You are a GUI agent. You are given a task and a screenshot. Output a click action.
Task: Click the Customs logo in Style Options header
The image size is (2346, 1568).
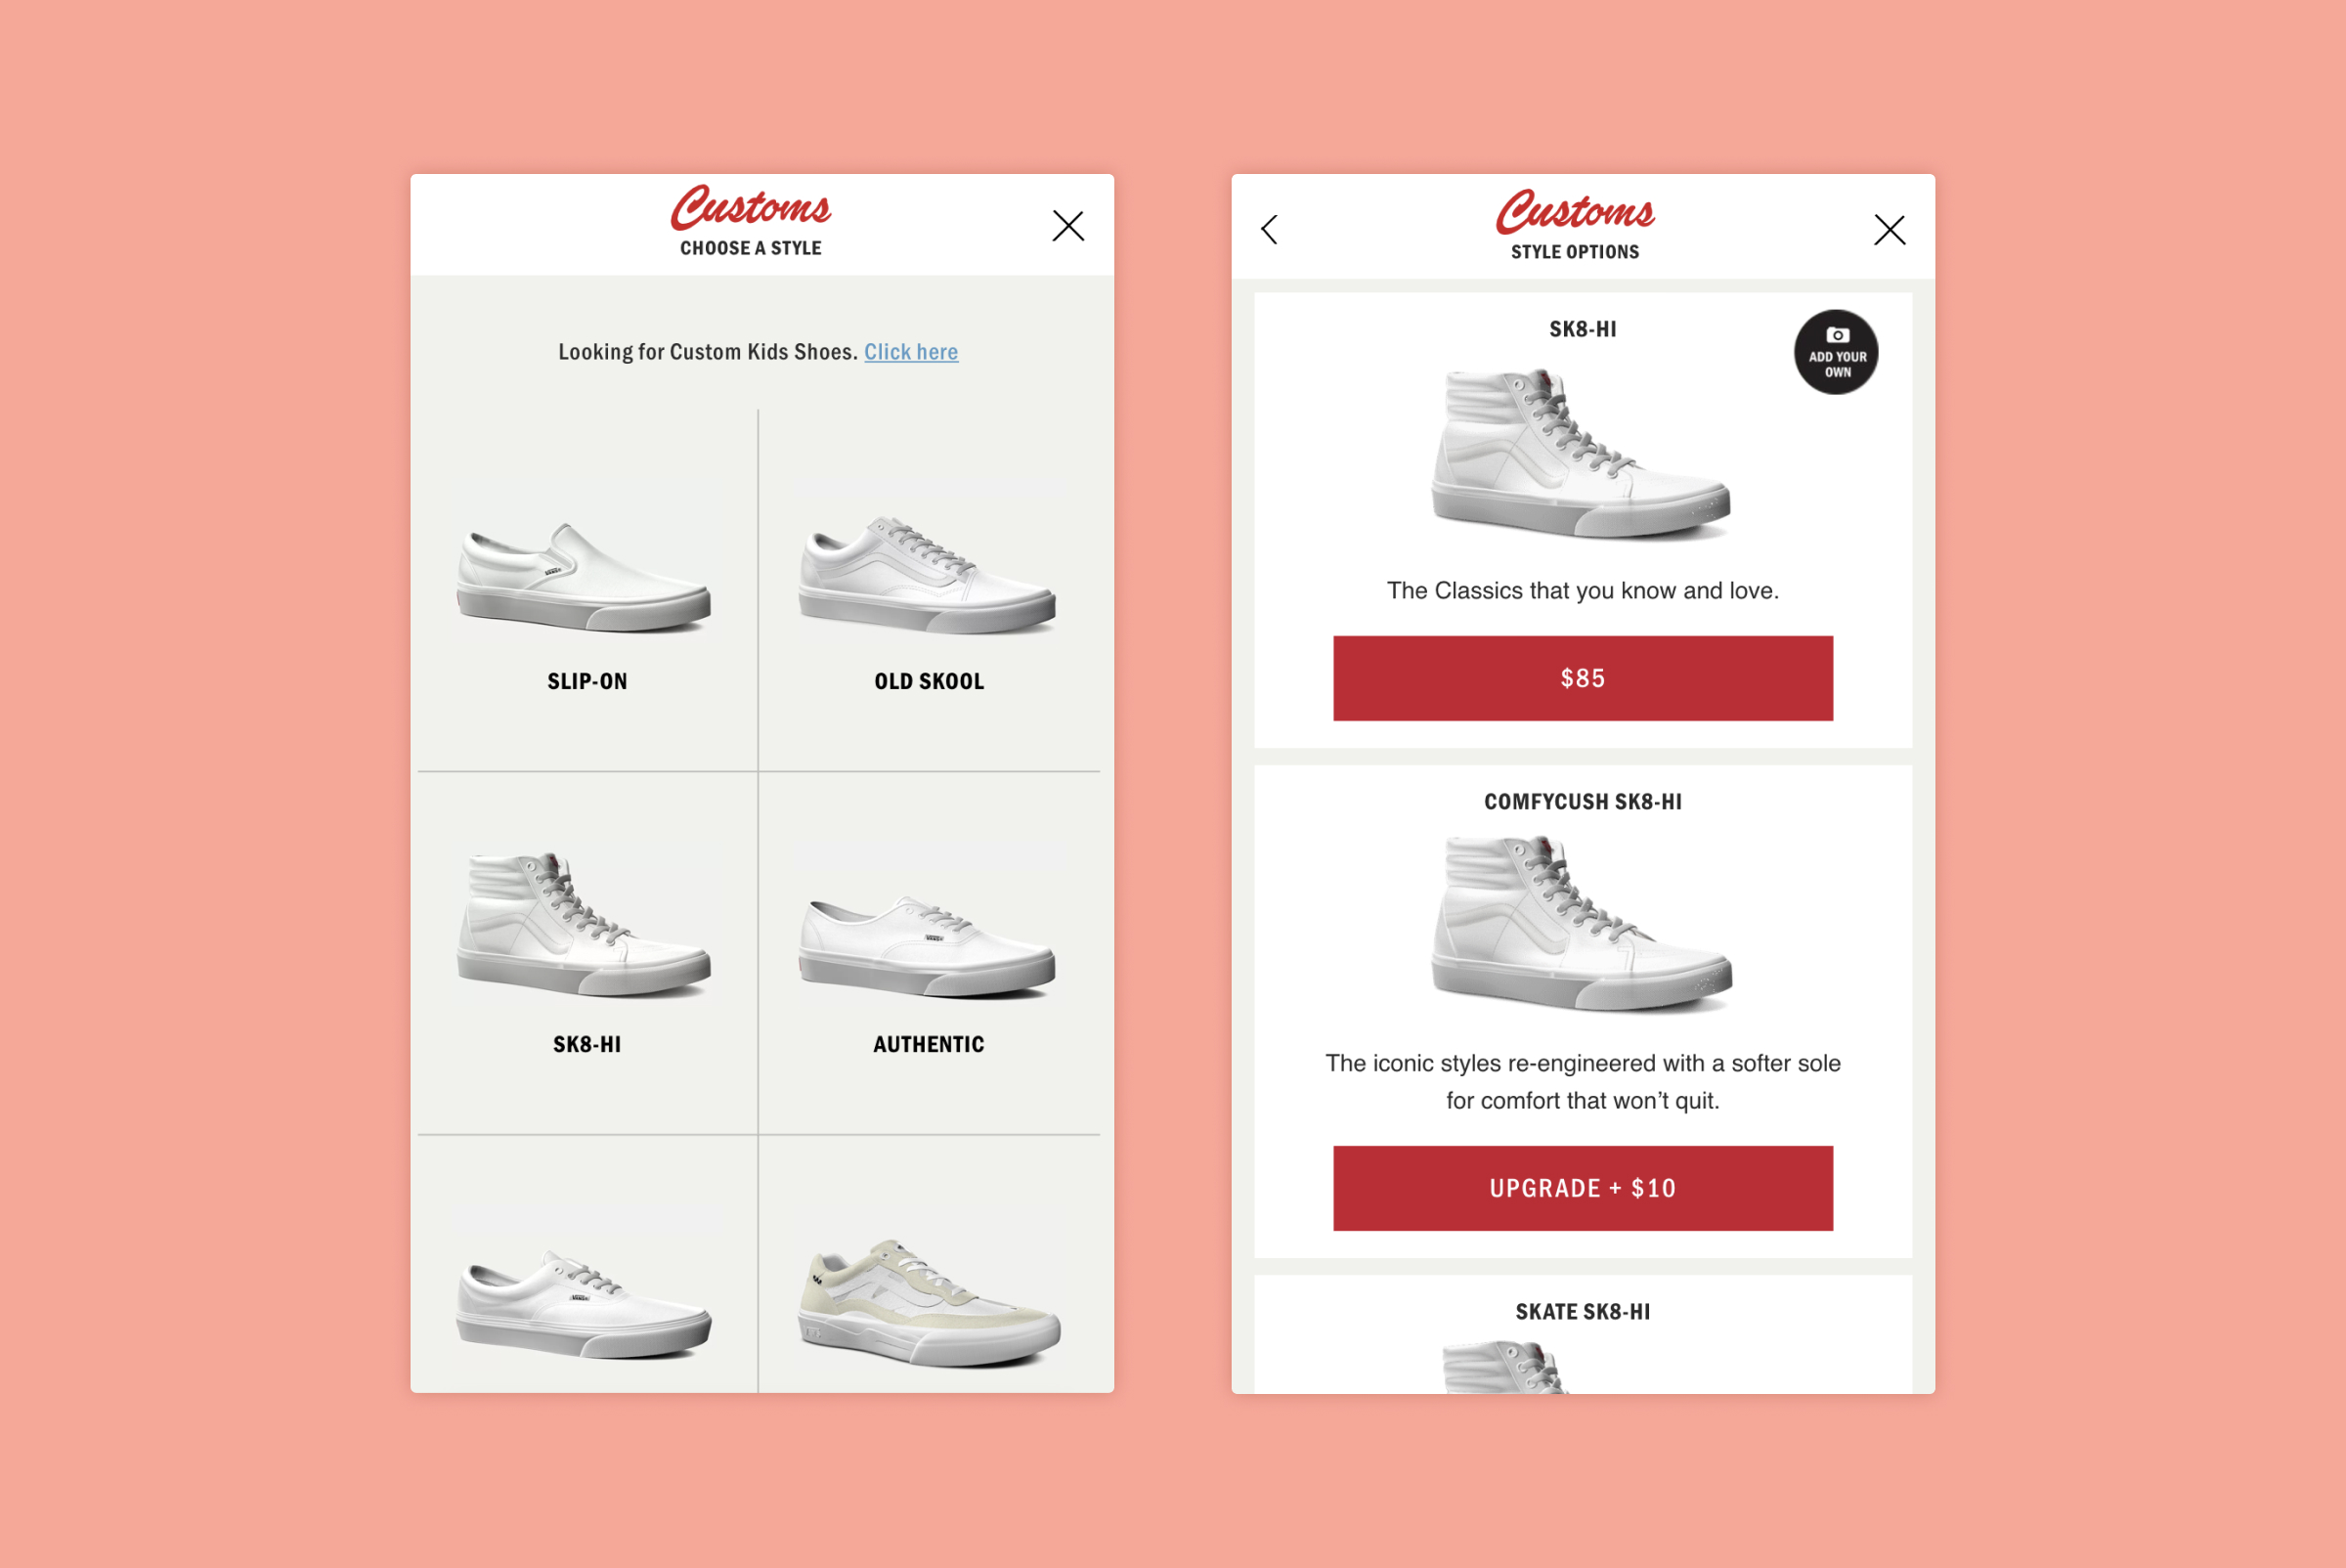[x=1575, y=211]
